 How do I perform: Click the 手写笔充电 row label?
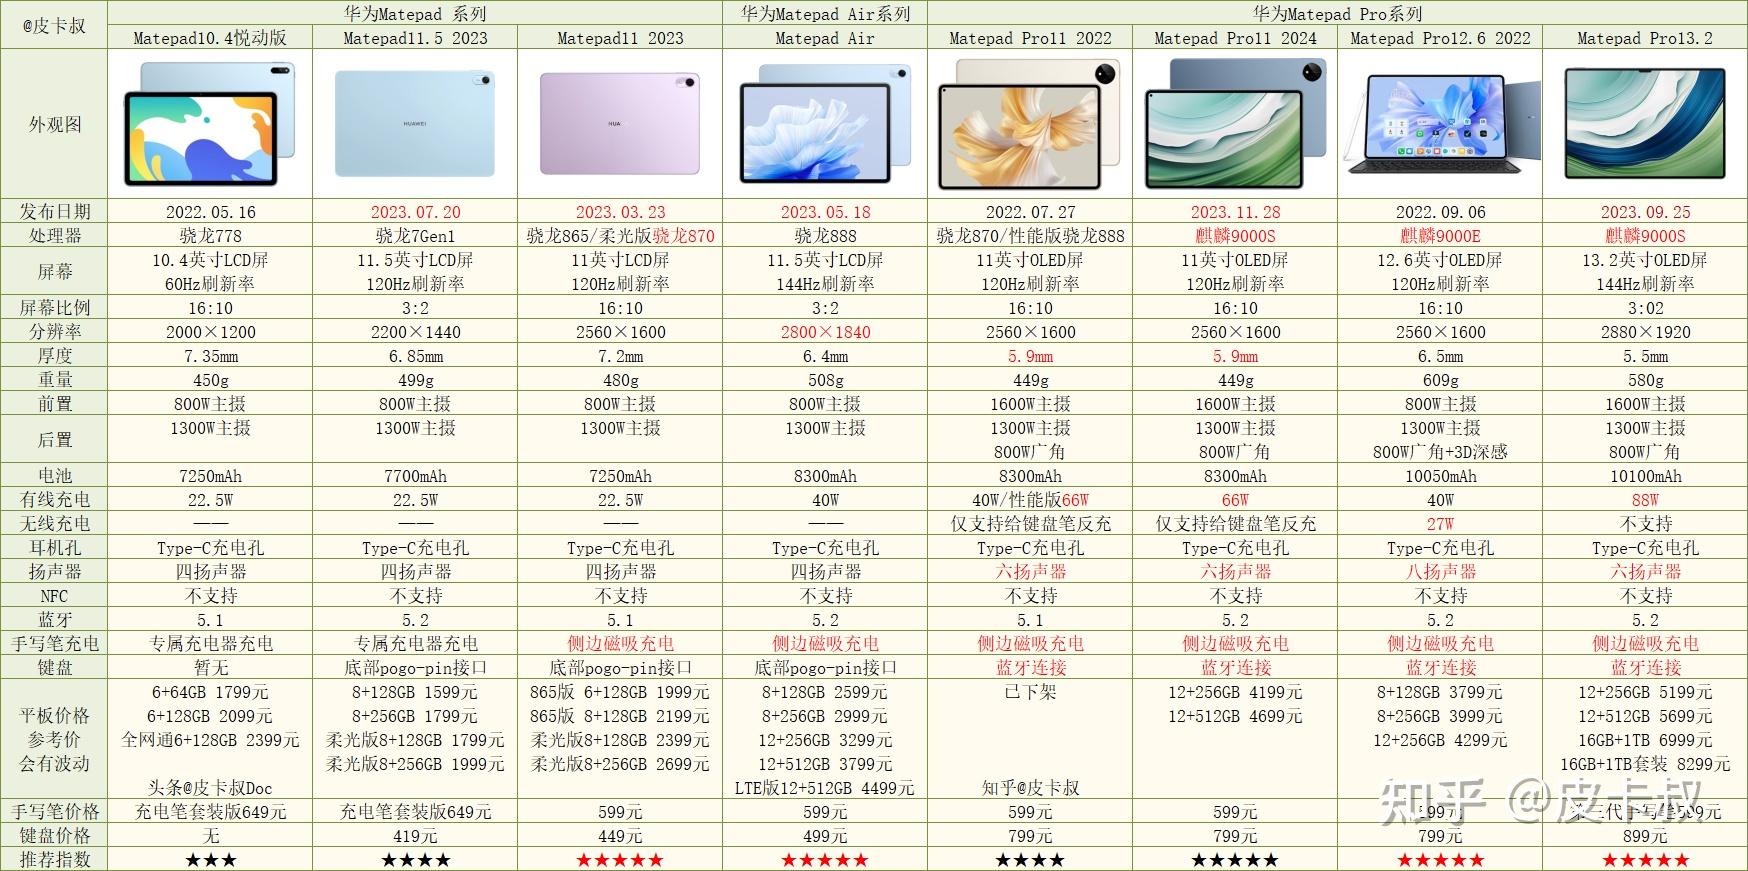[54, 644]
